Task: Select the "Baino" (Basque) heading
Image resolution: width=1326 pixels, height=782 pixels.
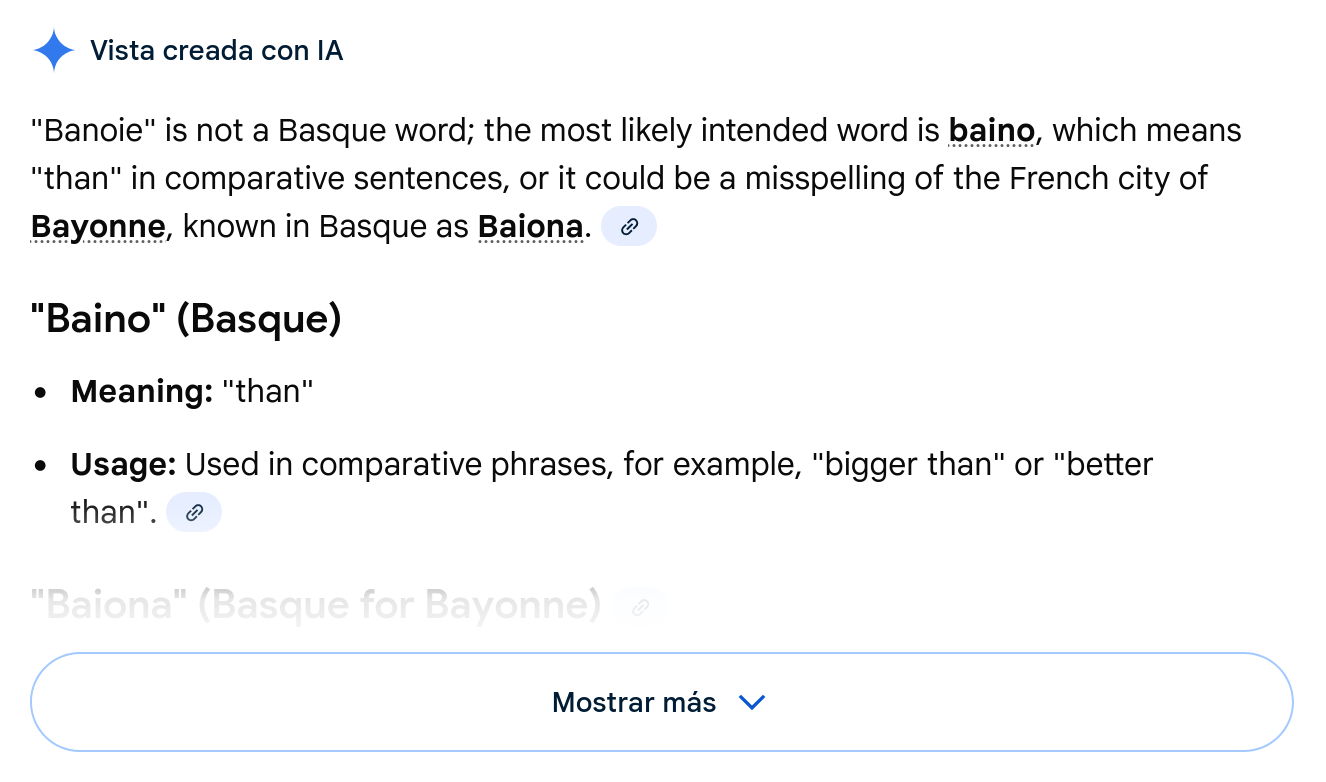Action: tap(186, 320)
